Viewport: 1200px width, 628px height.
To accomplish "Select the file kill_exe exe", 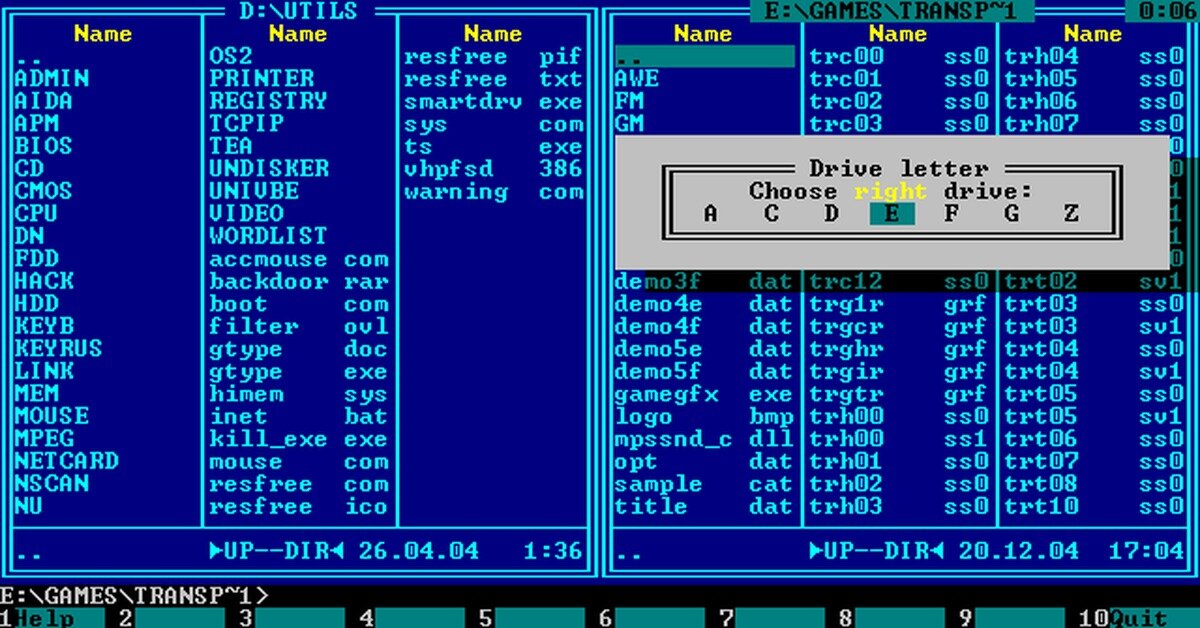I will (x=299, y=439).
